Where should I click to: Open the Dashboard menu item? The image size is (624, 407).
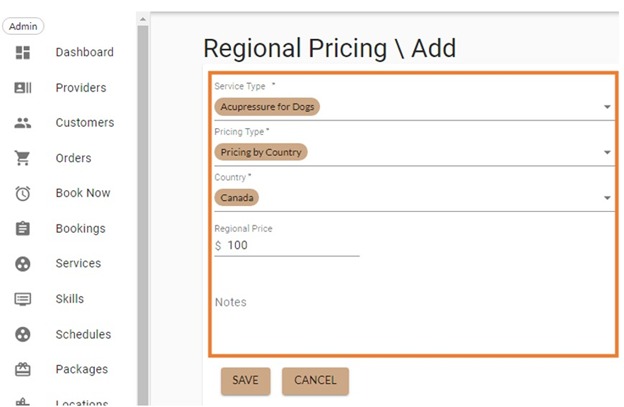84,52
